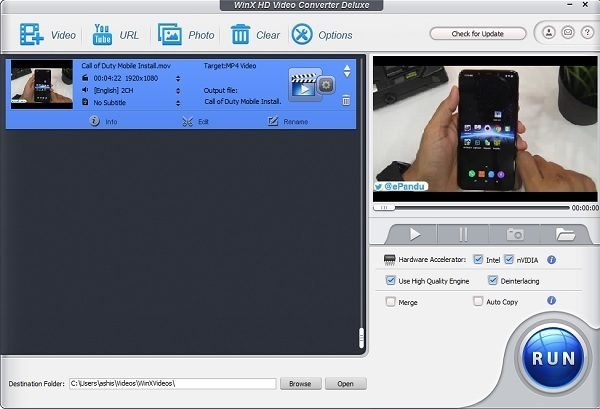The width and height of the screenshot is (600, 409).
Task: Click the video list scrollbar
Action: (361, 338)
